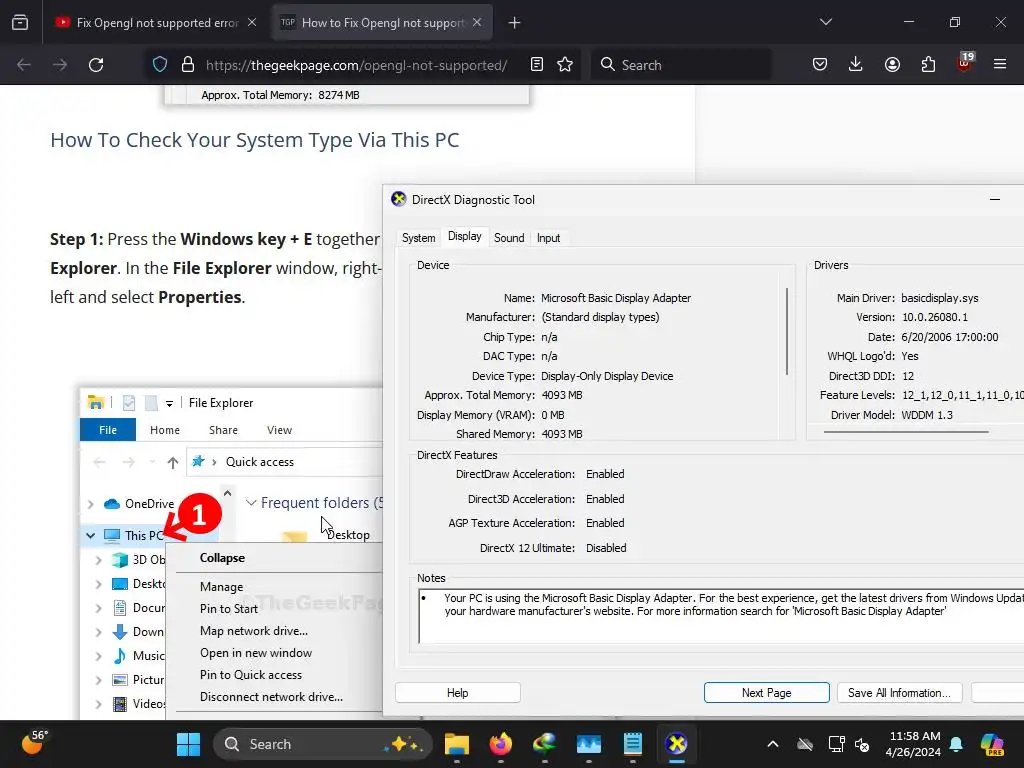Open Firefox from the taskbar

click(501, 744)
